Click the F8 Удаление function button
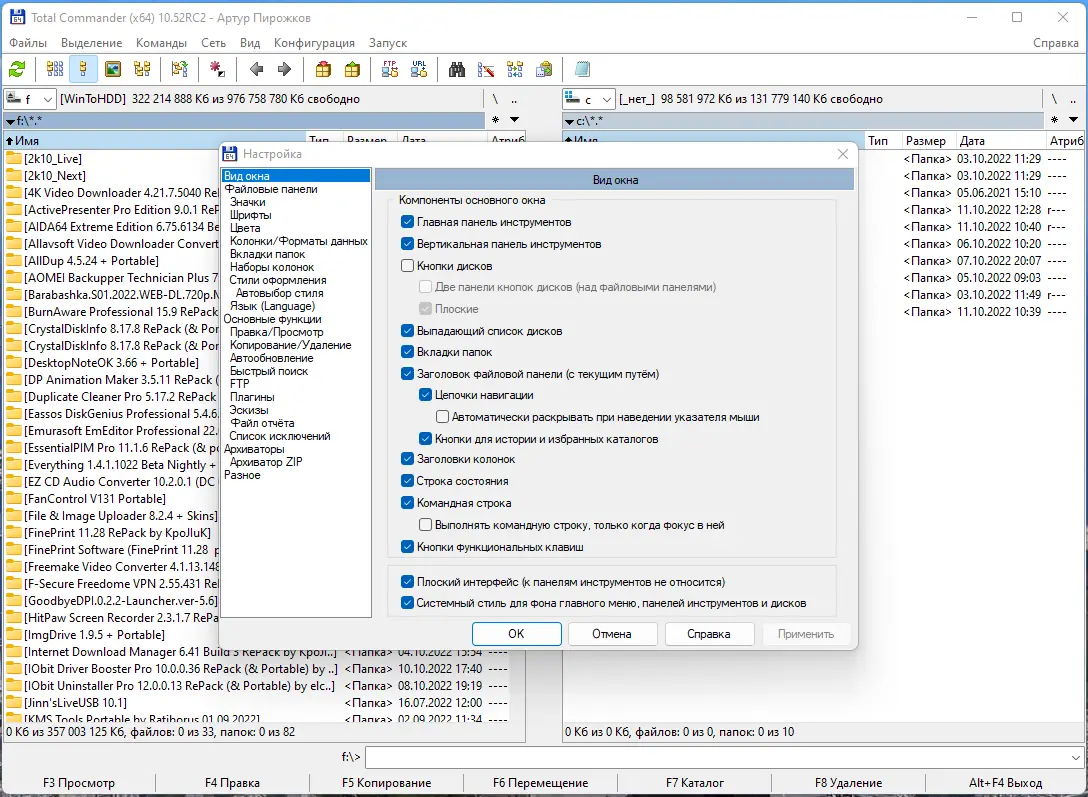Viewport: 1088px width, 797px height. (x=849, y=782)
